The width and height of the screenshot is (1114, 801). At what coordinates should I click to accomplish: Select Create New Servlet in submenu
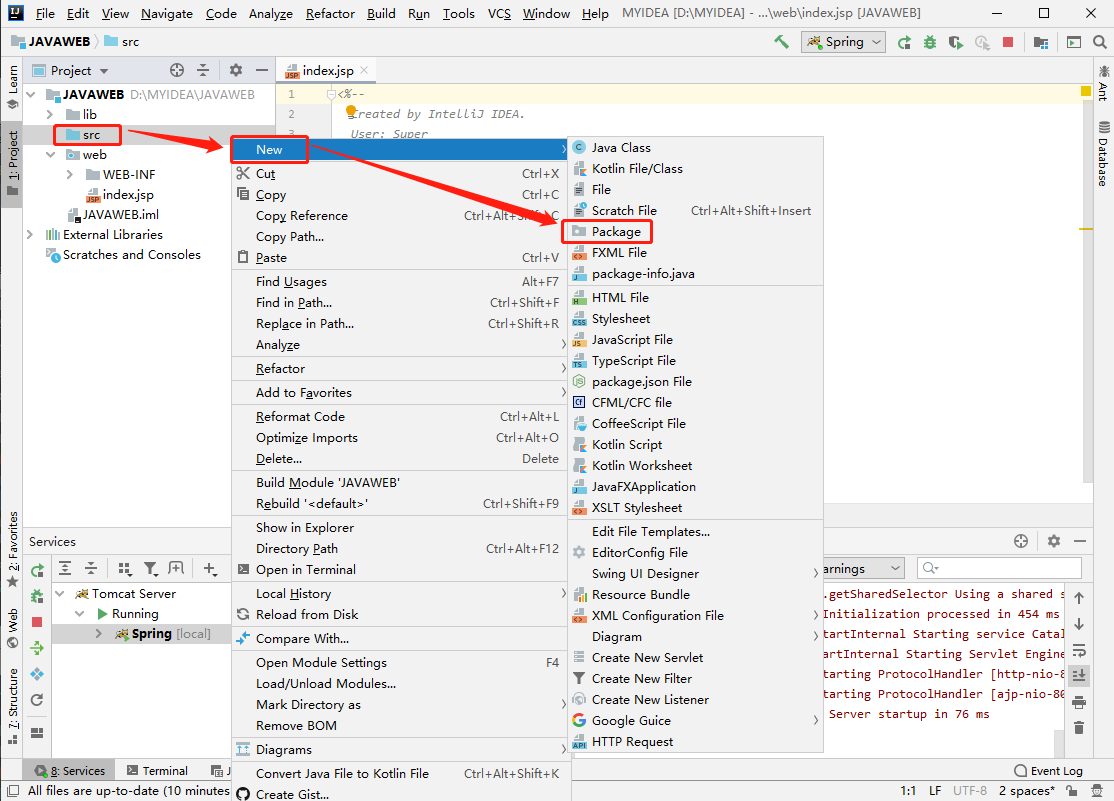click(647, 658)
